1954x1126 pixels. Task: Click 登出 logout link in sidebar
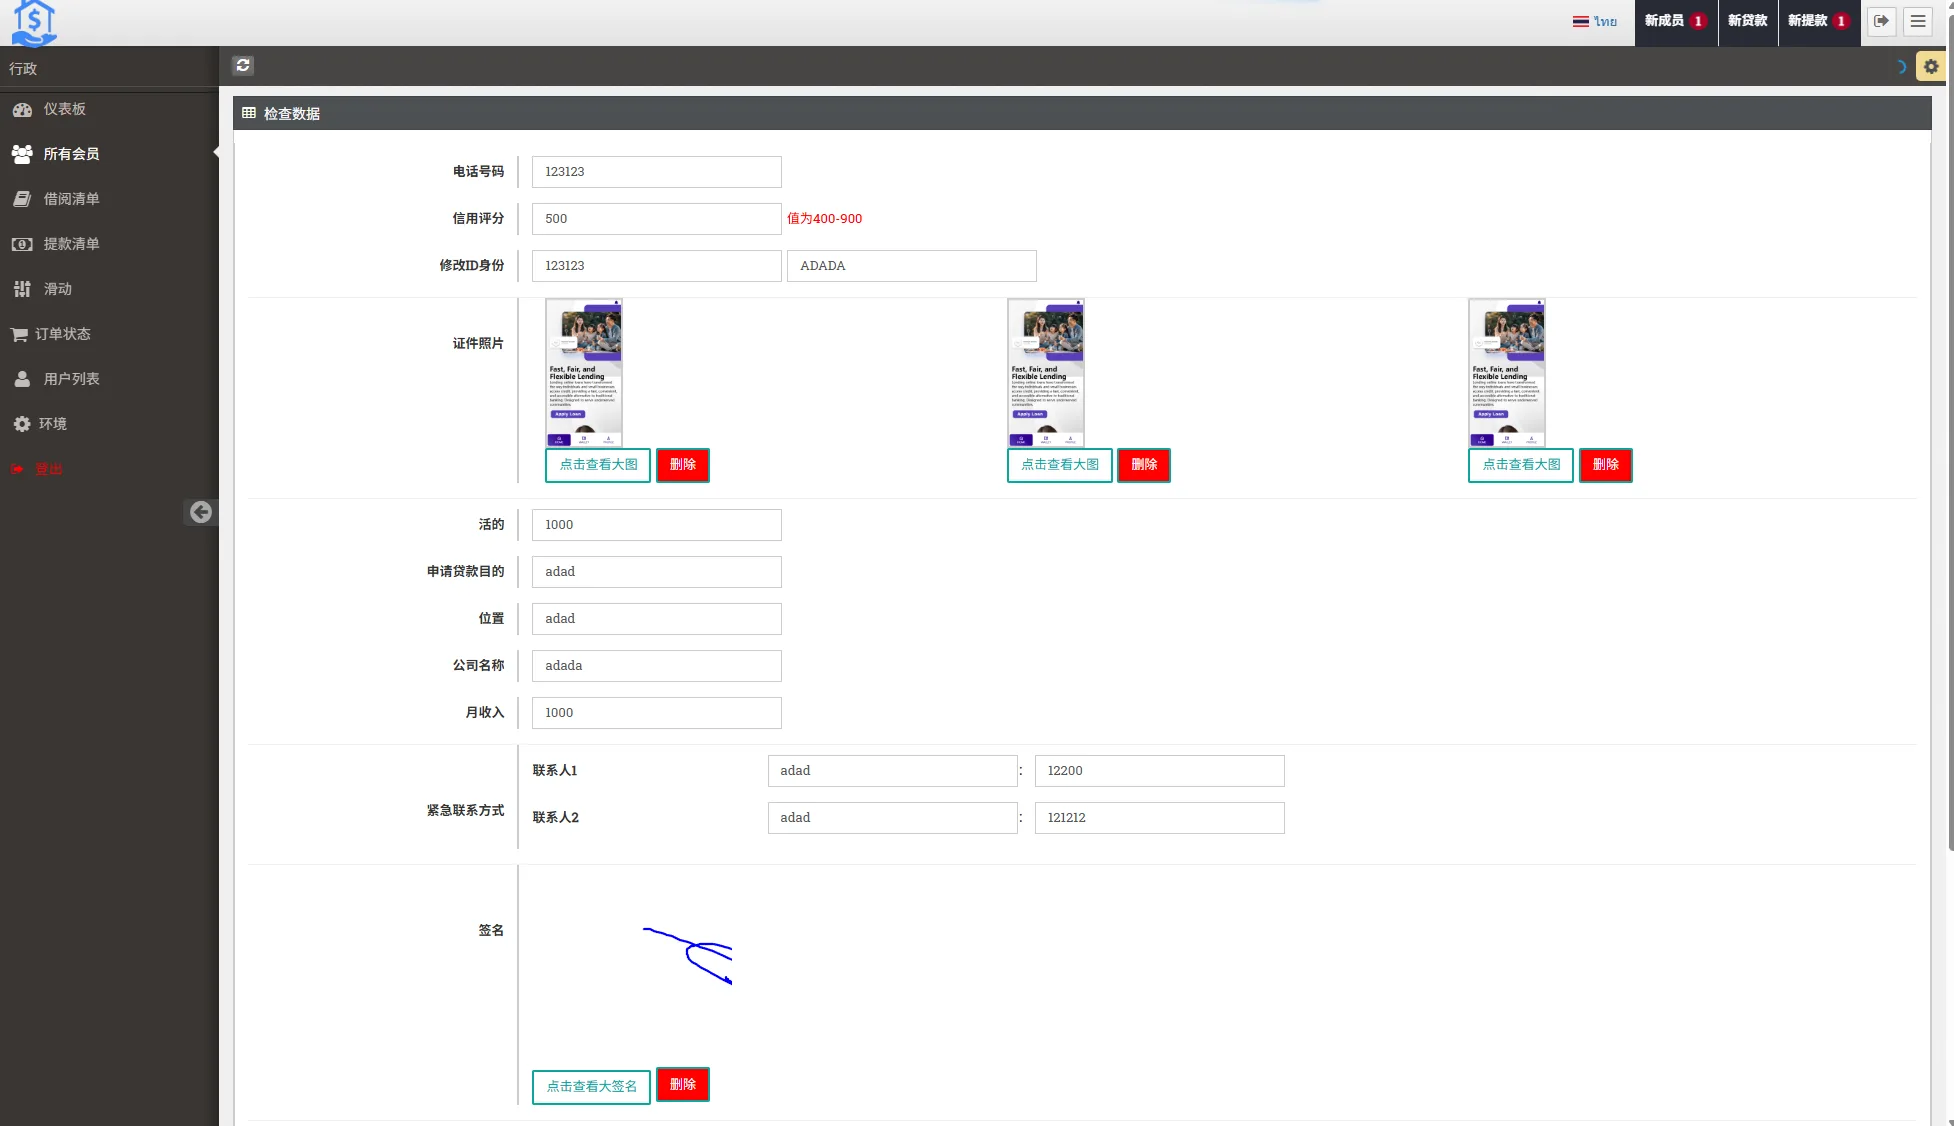[48, 469]
